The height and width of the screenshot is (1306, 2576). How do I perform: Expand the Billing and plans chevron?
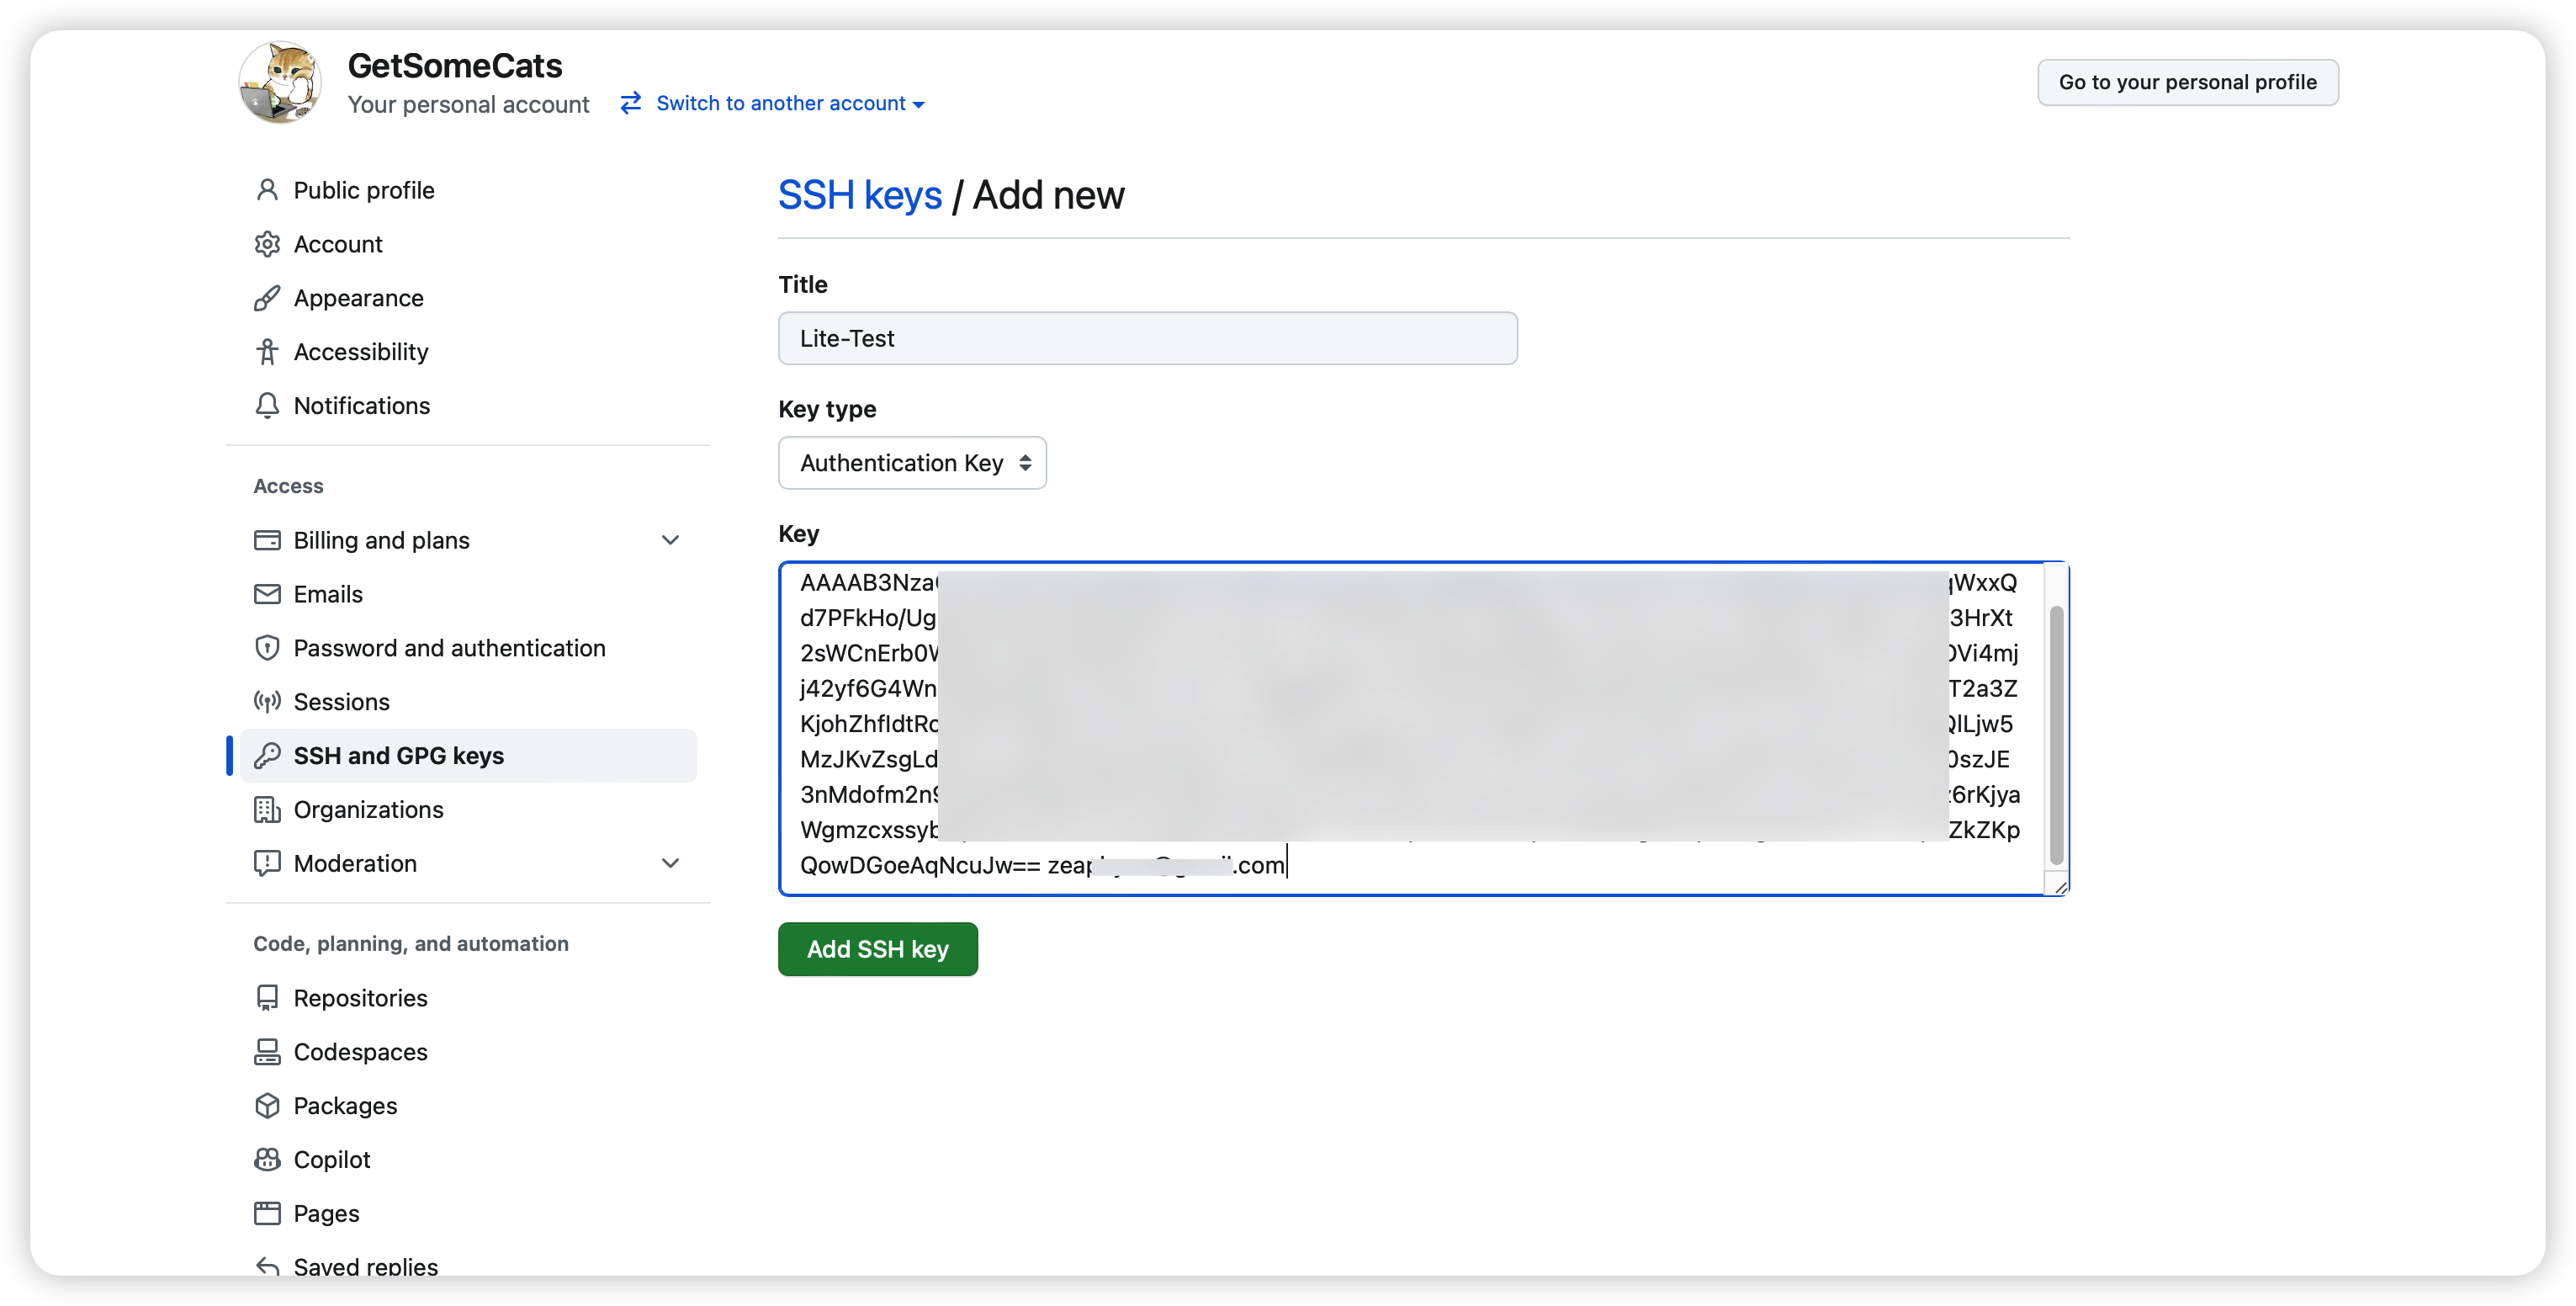click(670, 540)
